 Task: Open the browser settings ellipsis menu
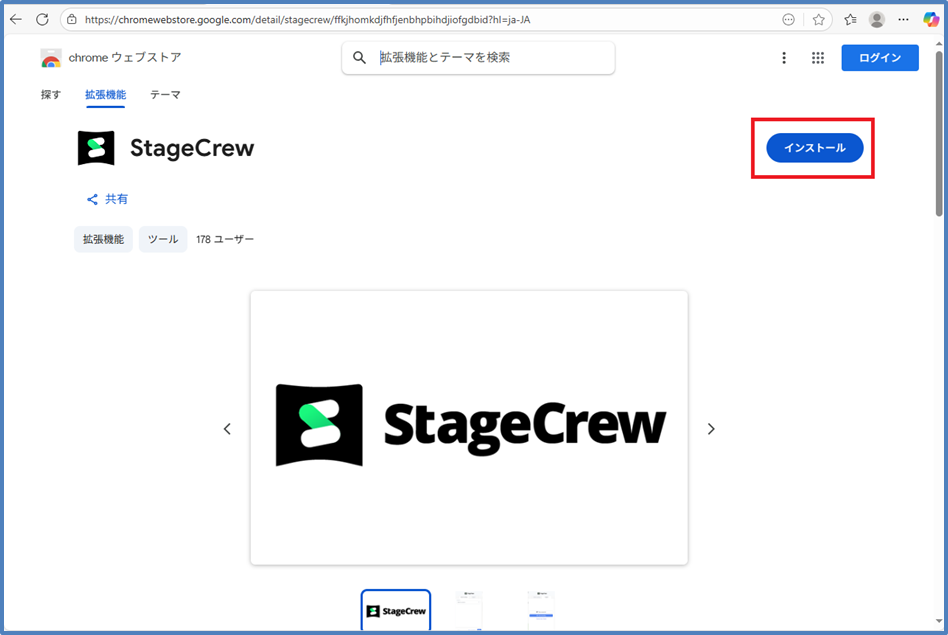(x=903, y=19)
